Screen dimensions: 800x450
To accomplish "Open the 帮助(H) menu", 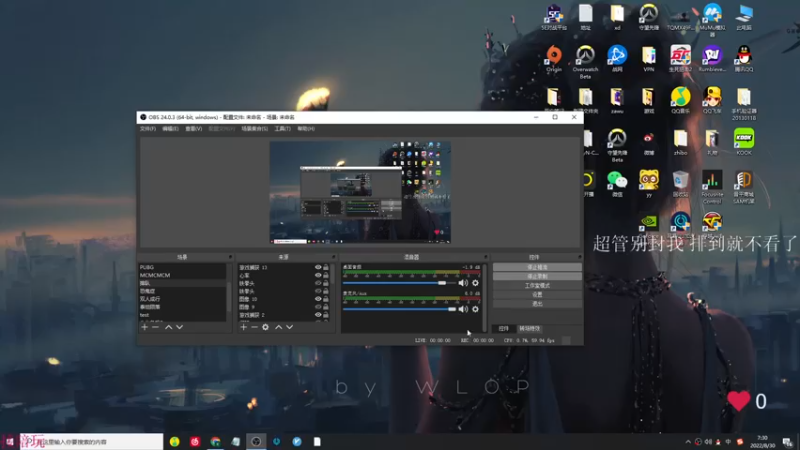I will coord(306,129).
